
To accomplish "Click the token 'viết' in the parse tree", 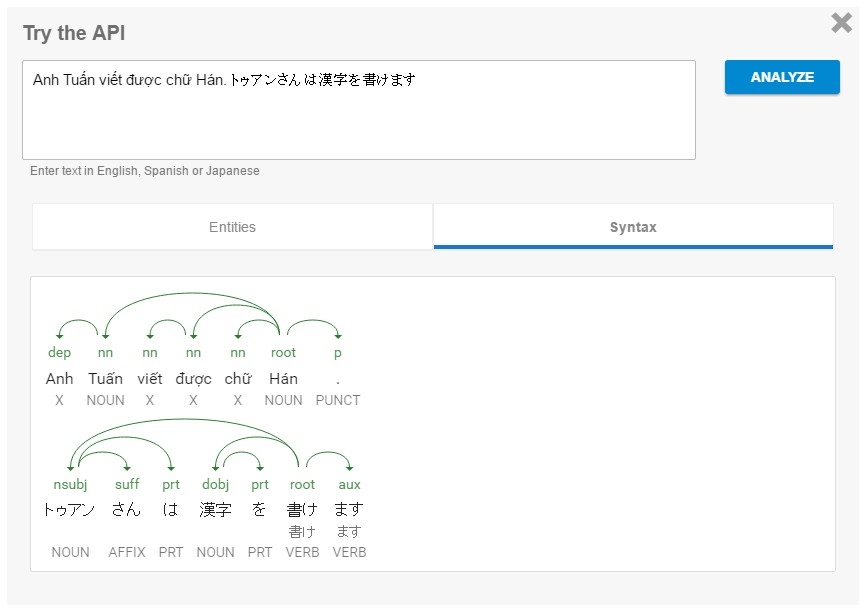I will pyautogui.click(x=150, y=378).
